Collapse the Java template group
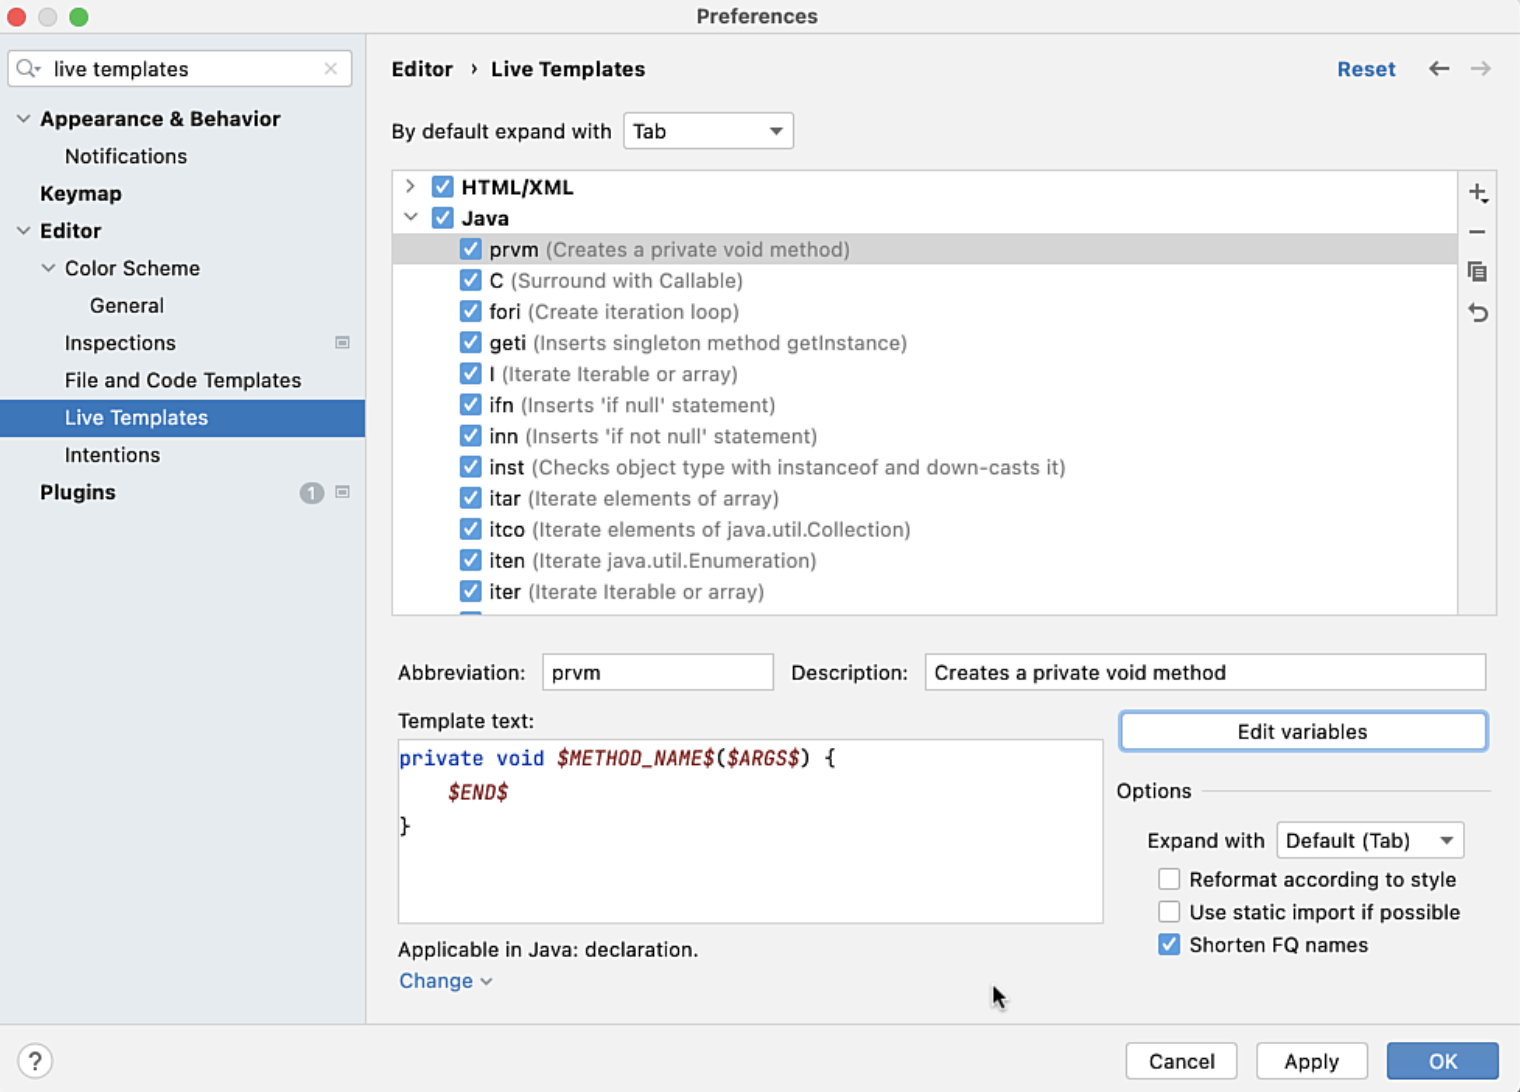This screenshot has width=1520, height=1092. click(410, 217)
